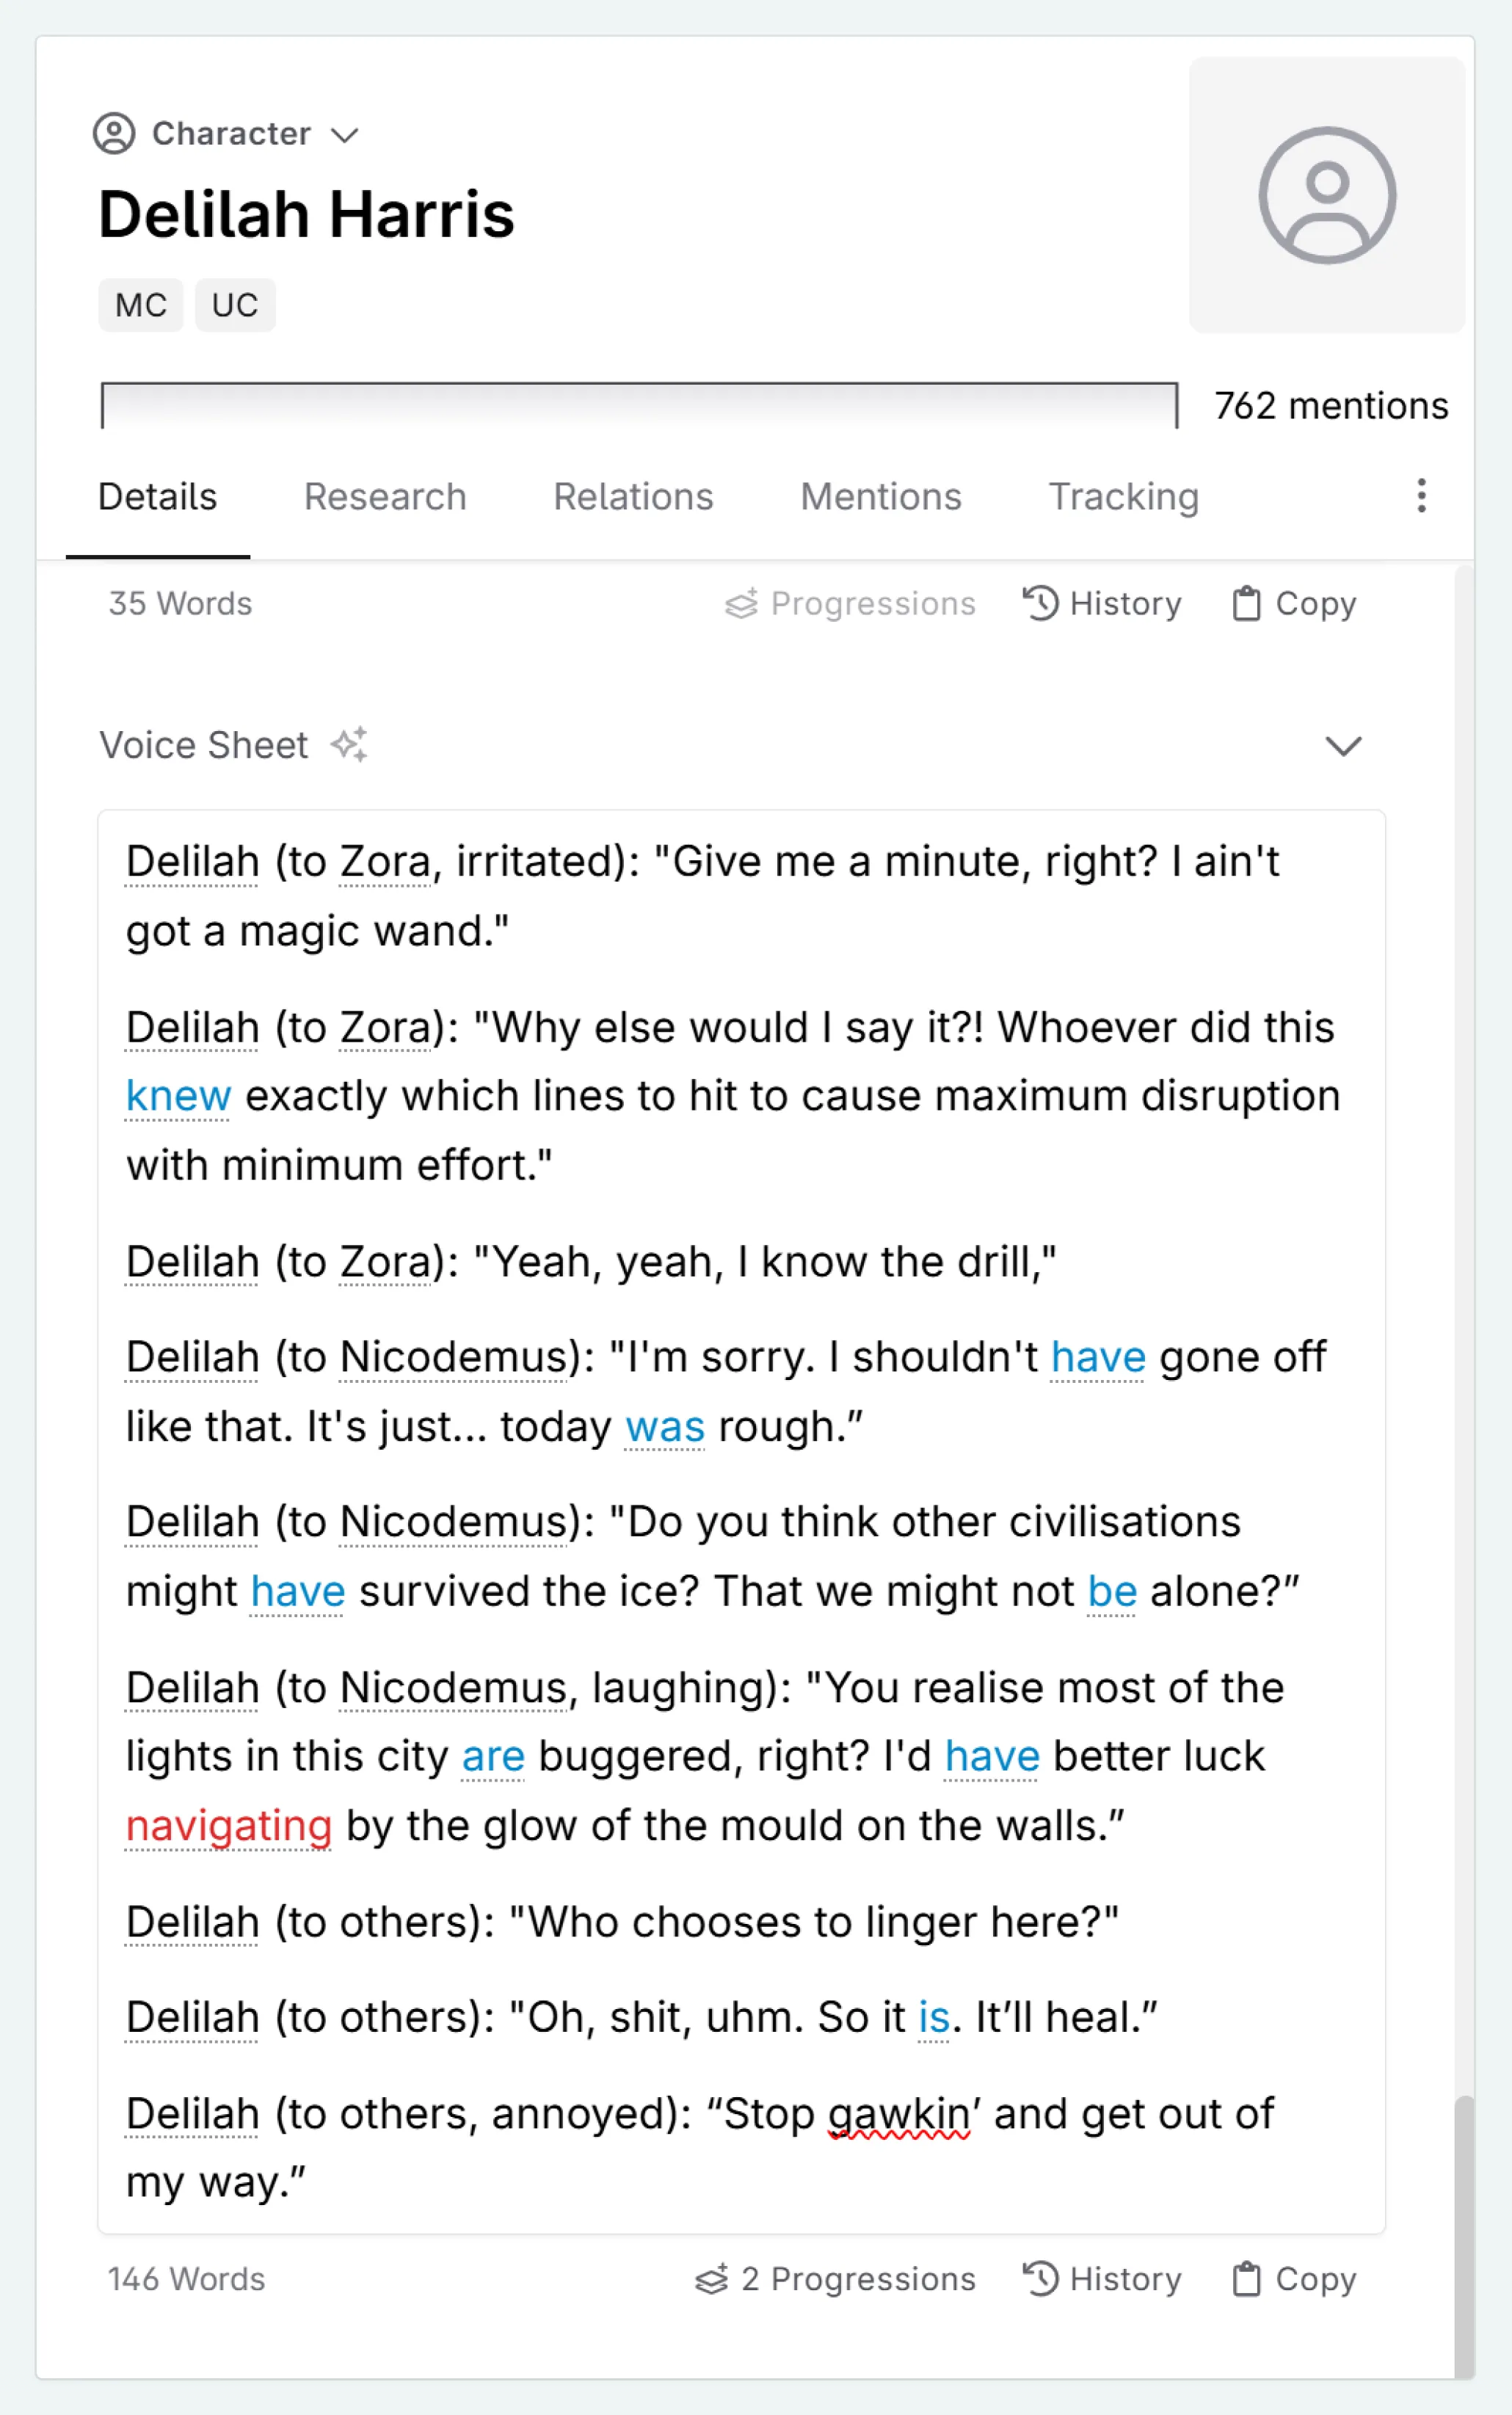Click the bottom History clock icon
Image resolution: width=1512 pixels, height=2415 pixels.
[x=1040, y=2279]
